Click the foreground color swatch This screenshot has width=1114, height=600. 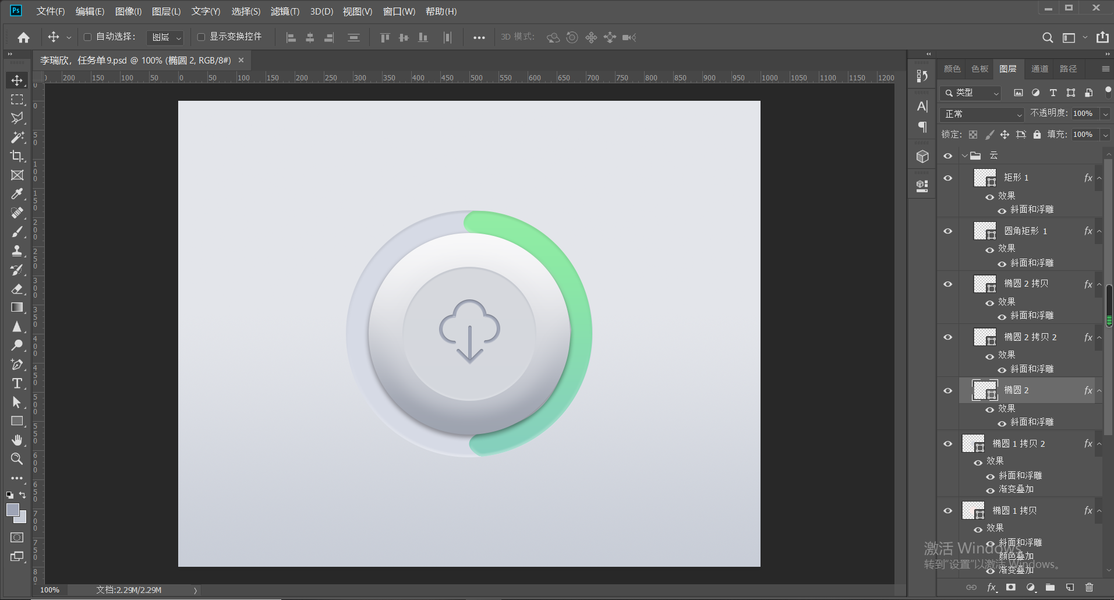(13, 510)
